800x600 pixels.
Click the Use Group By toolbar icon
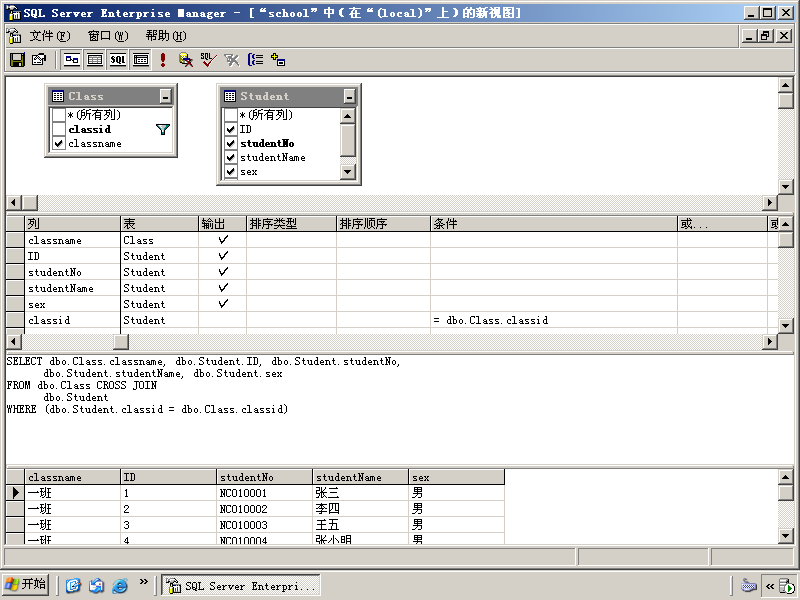255,60
